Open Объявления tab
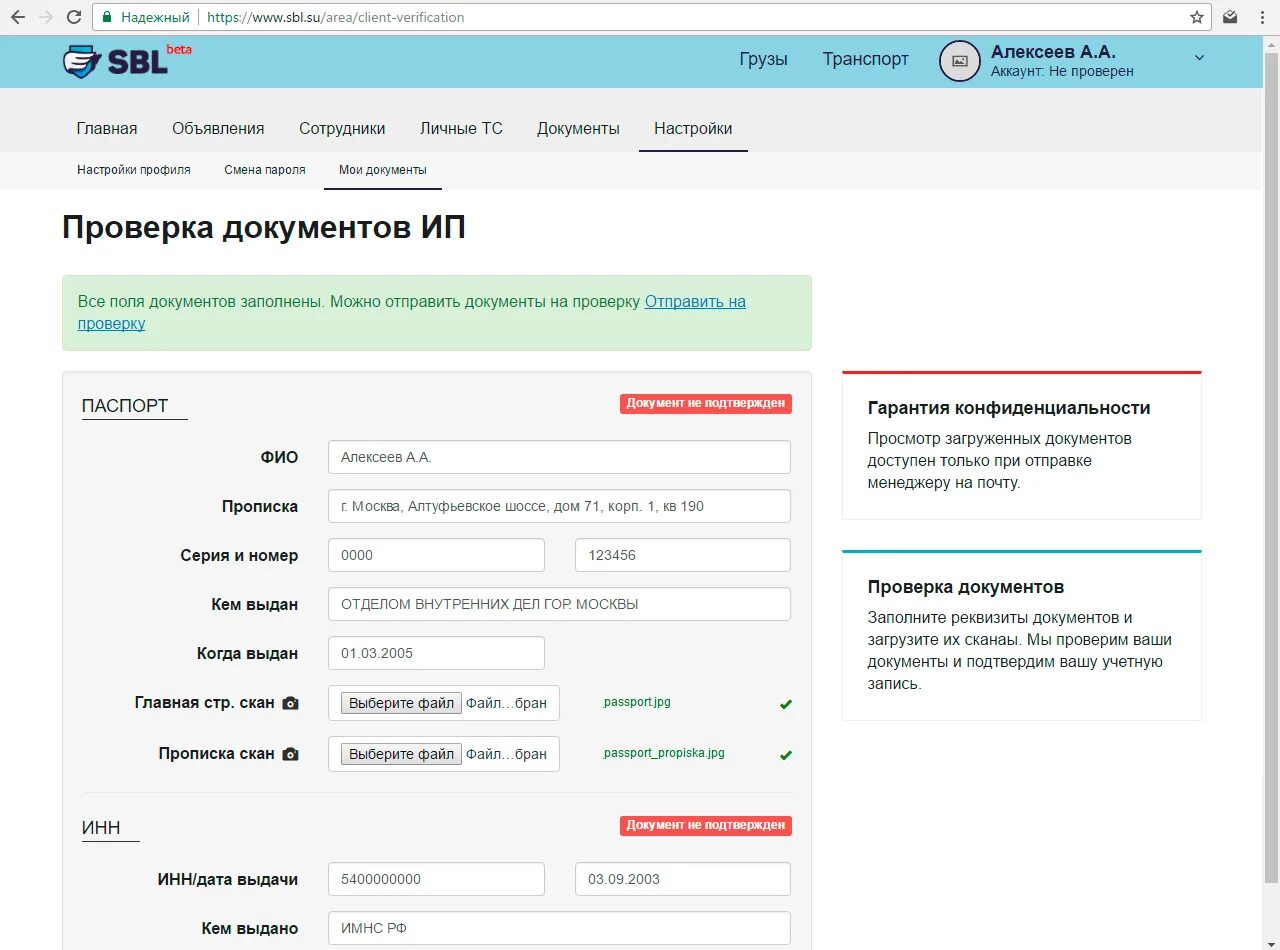 pos(218,128)
